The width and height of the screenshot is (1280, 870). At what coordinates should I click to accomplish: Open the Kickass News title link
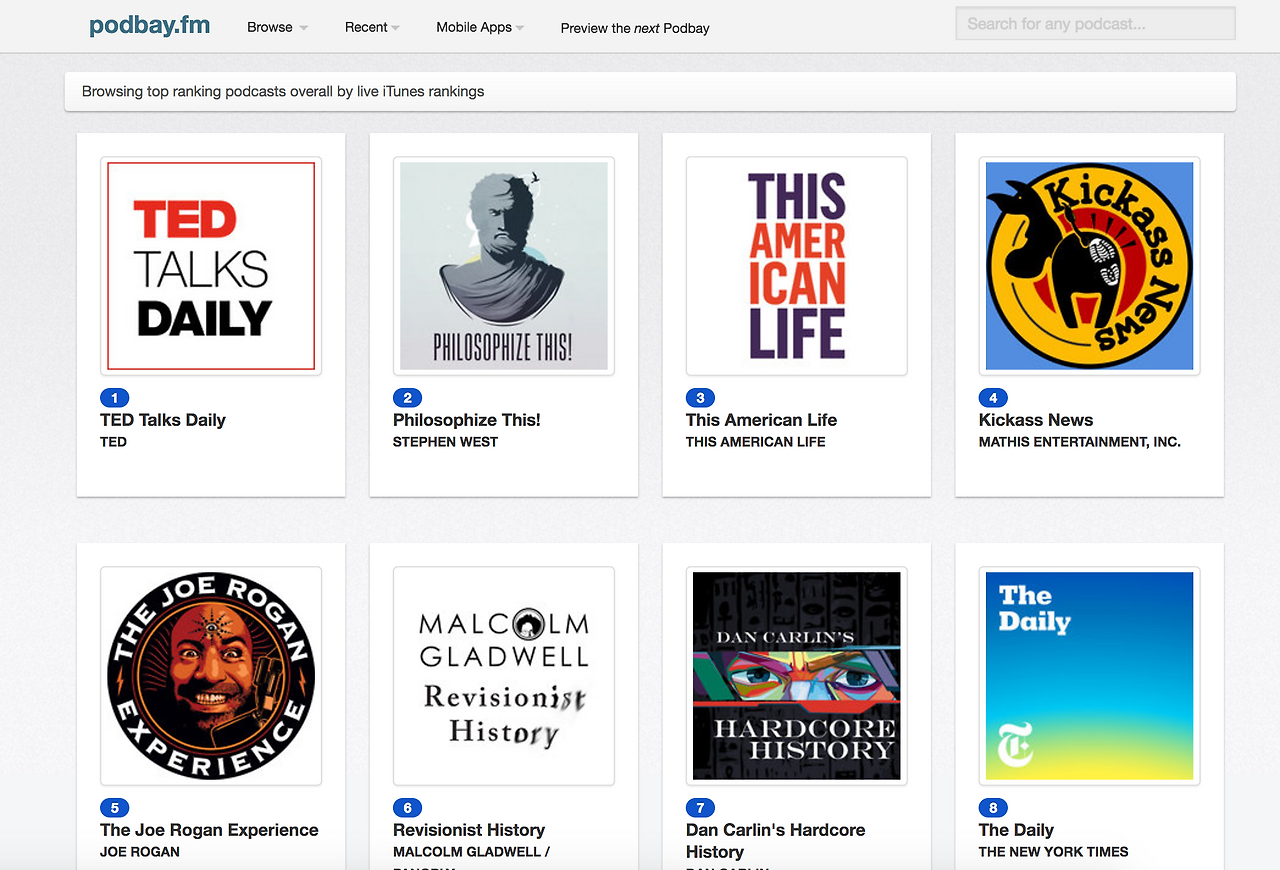pos(1036,420)
